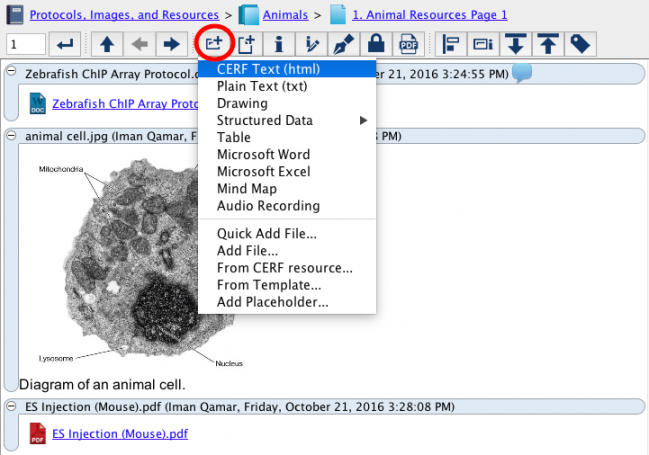649x455 pixels.
Task: Open the info (i) toolbar button
Action: pos(279,44)
